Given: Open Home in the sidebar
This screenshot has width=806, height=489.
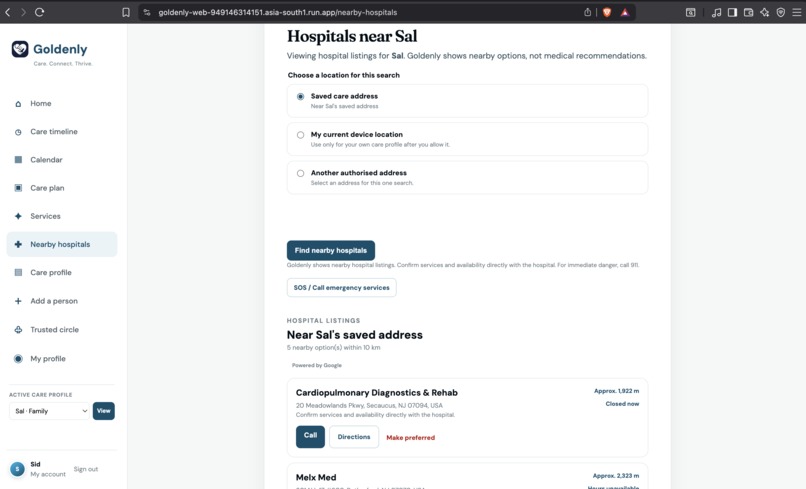Looking at the screenshot, I should (62, 104).
